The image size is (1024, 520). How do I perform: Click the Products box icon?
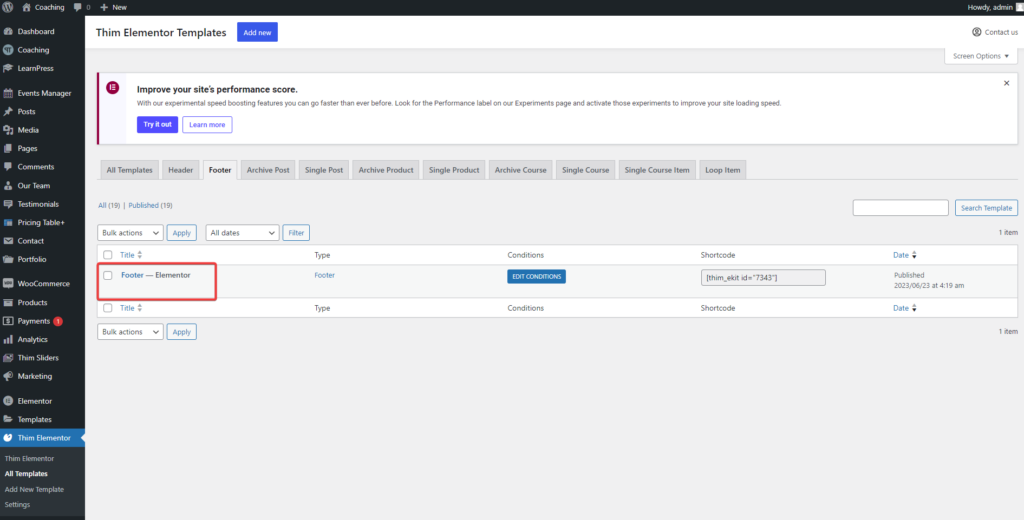click(8, 302)
